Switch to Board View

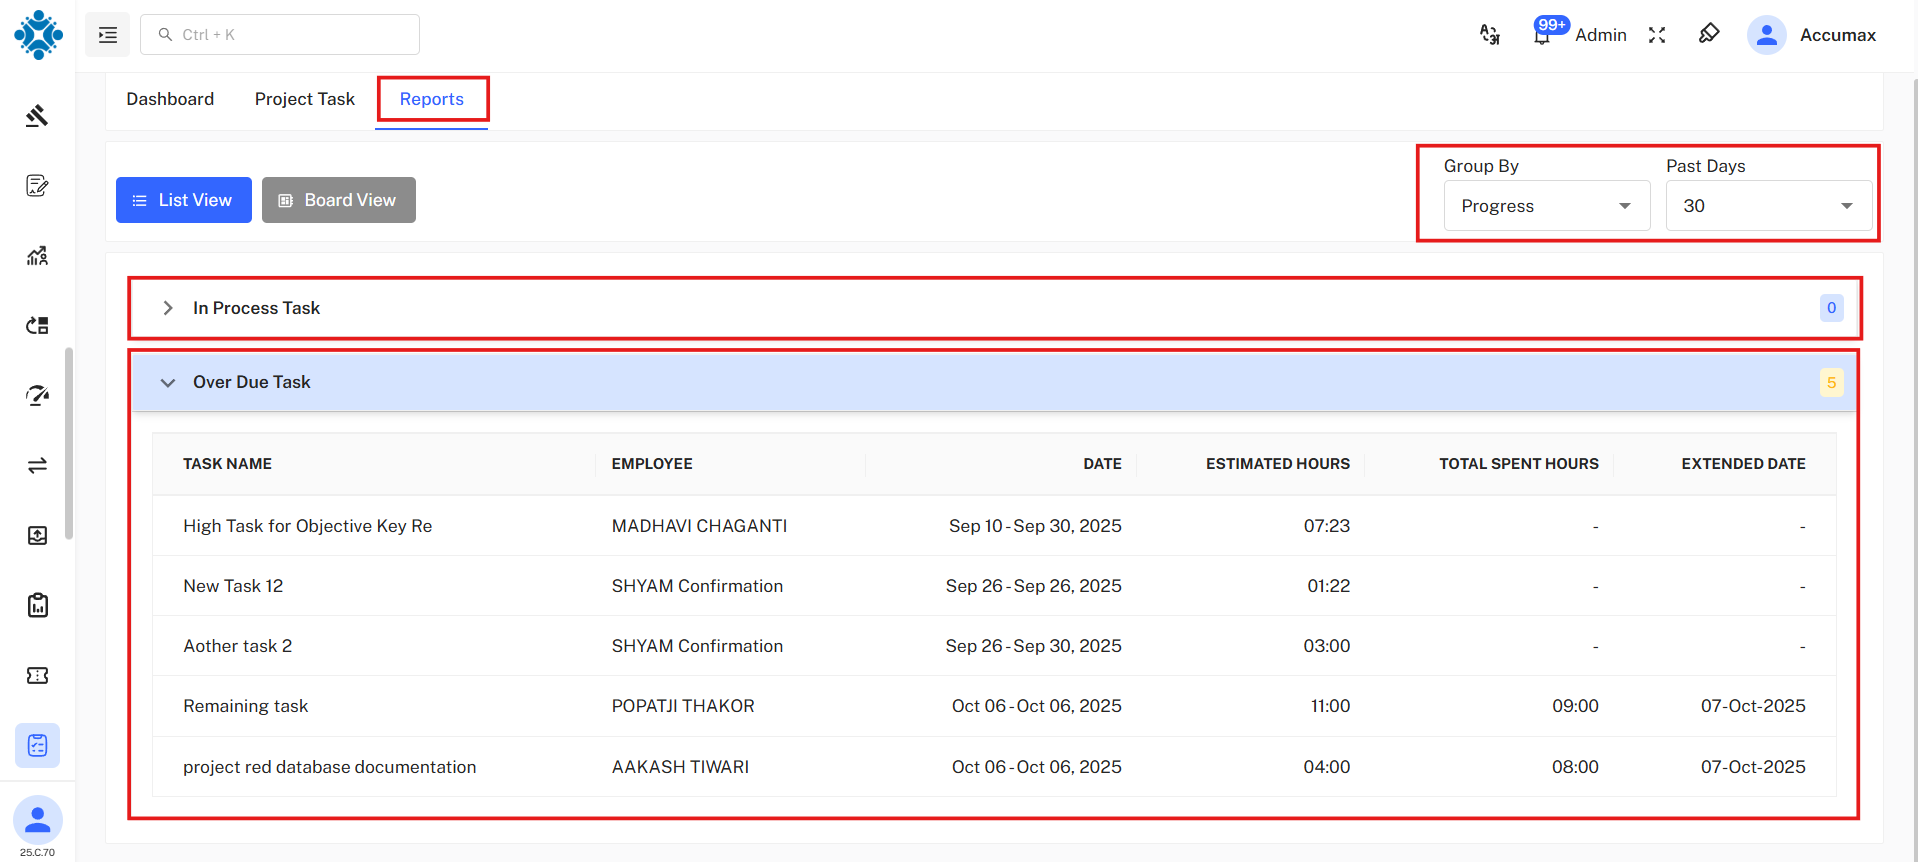339,200
